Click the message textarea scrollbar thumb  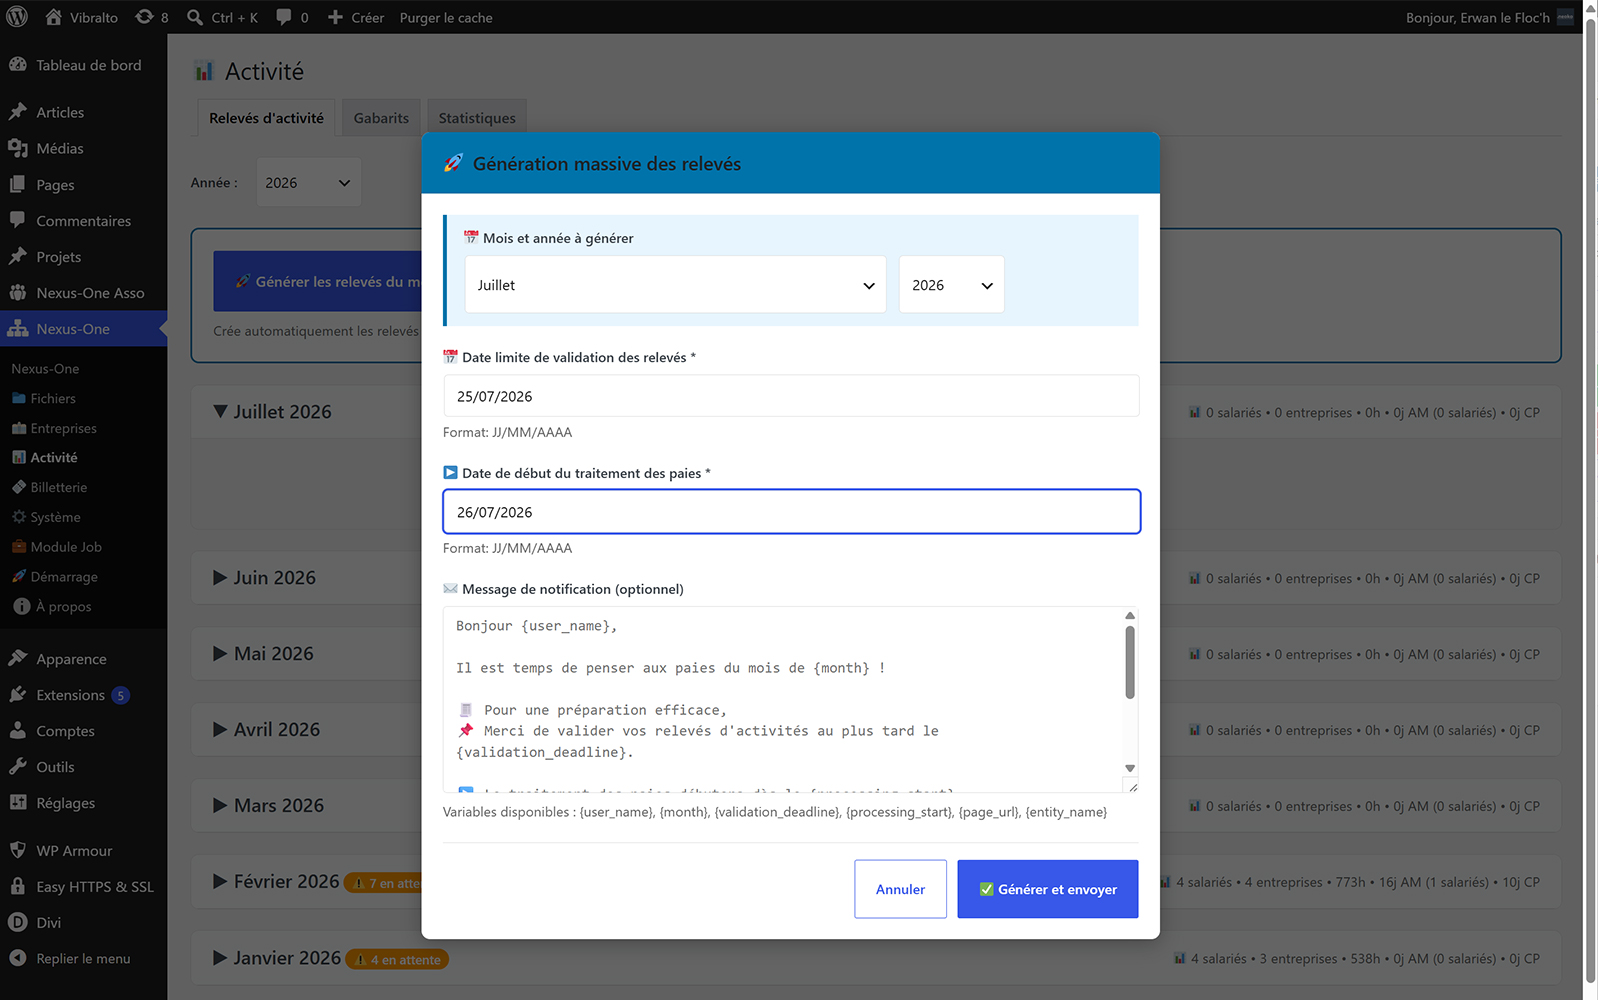click(1130, 662)
